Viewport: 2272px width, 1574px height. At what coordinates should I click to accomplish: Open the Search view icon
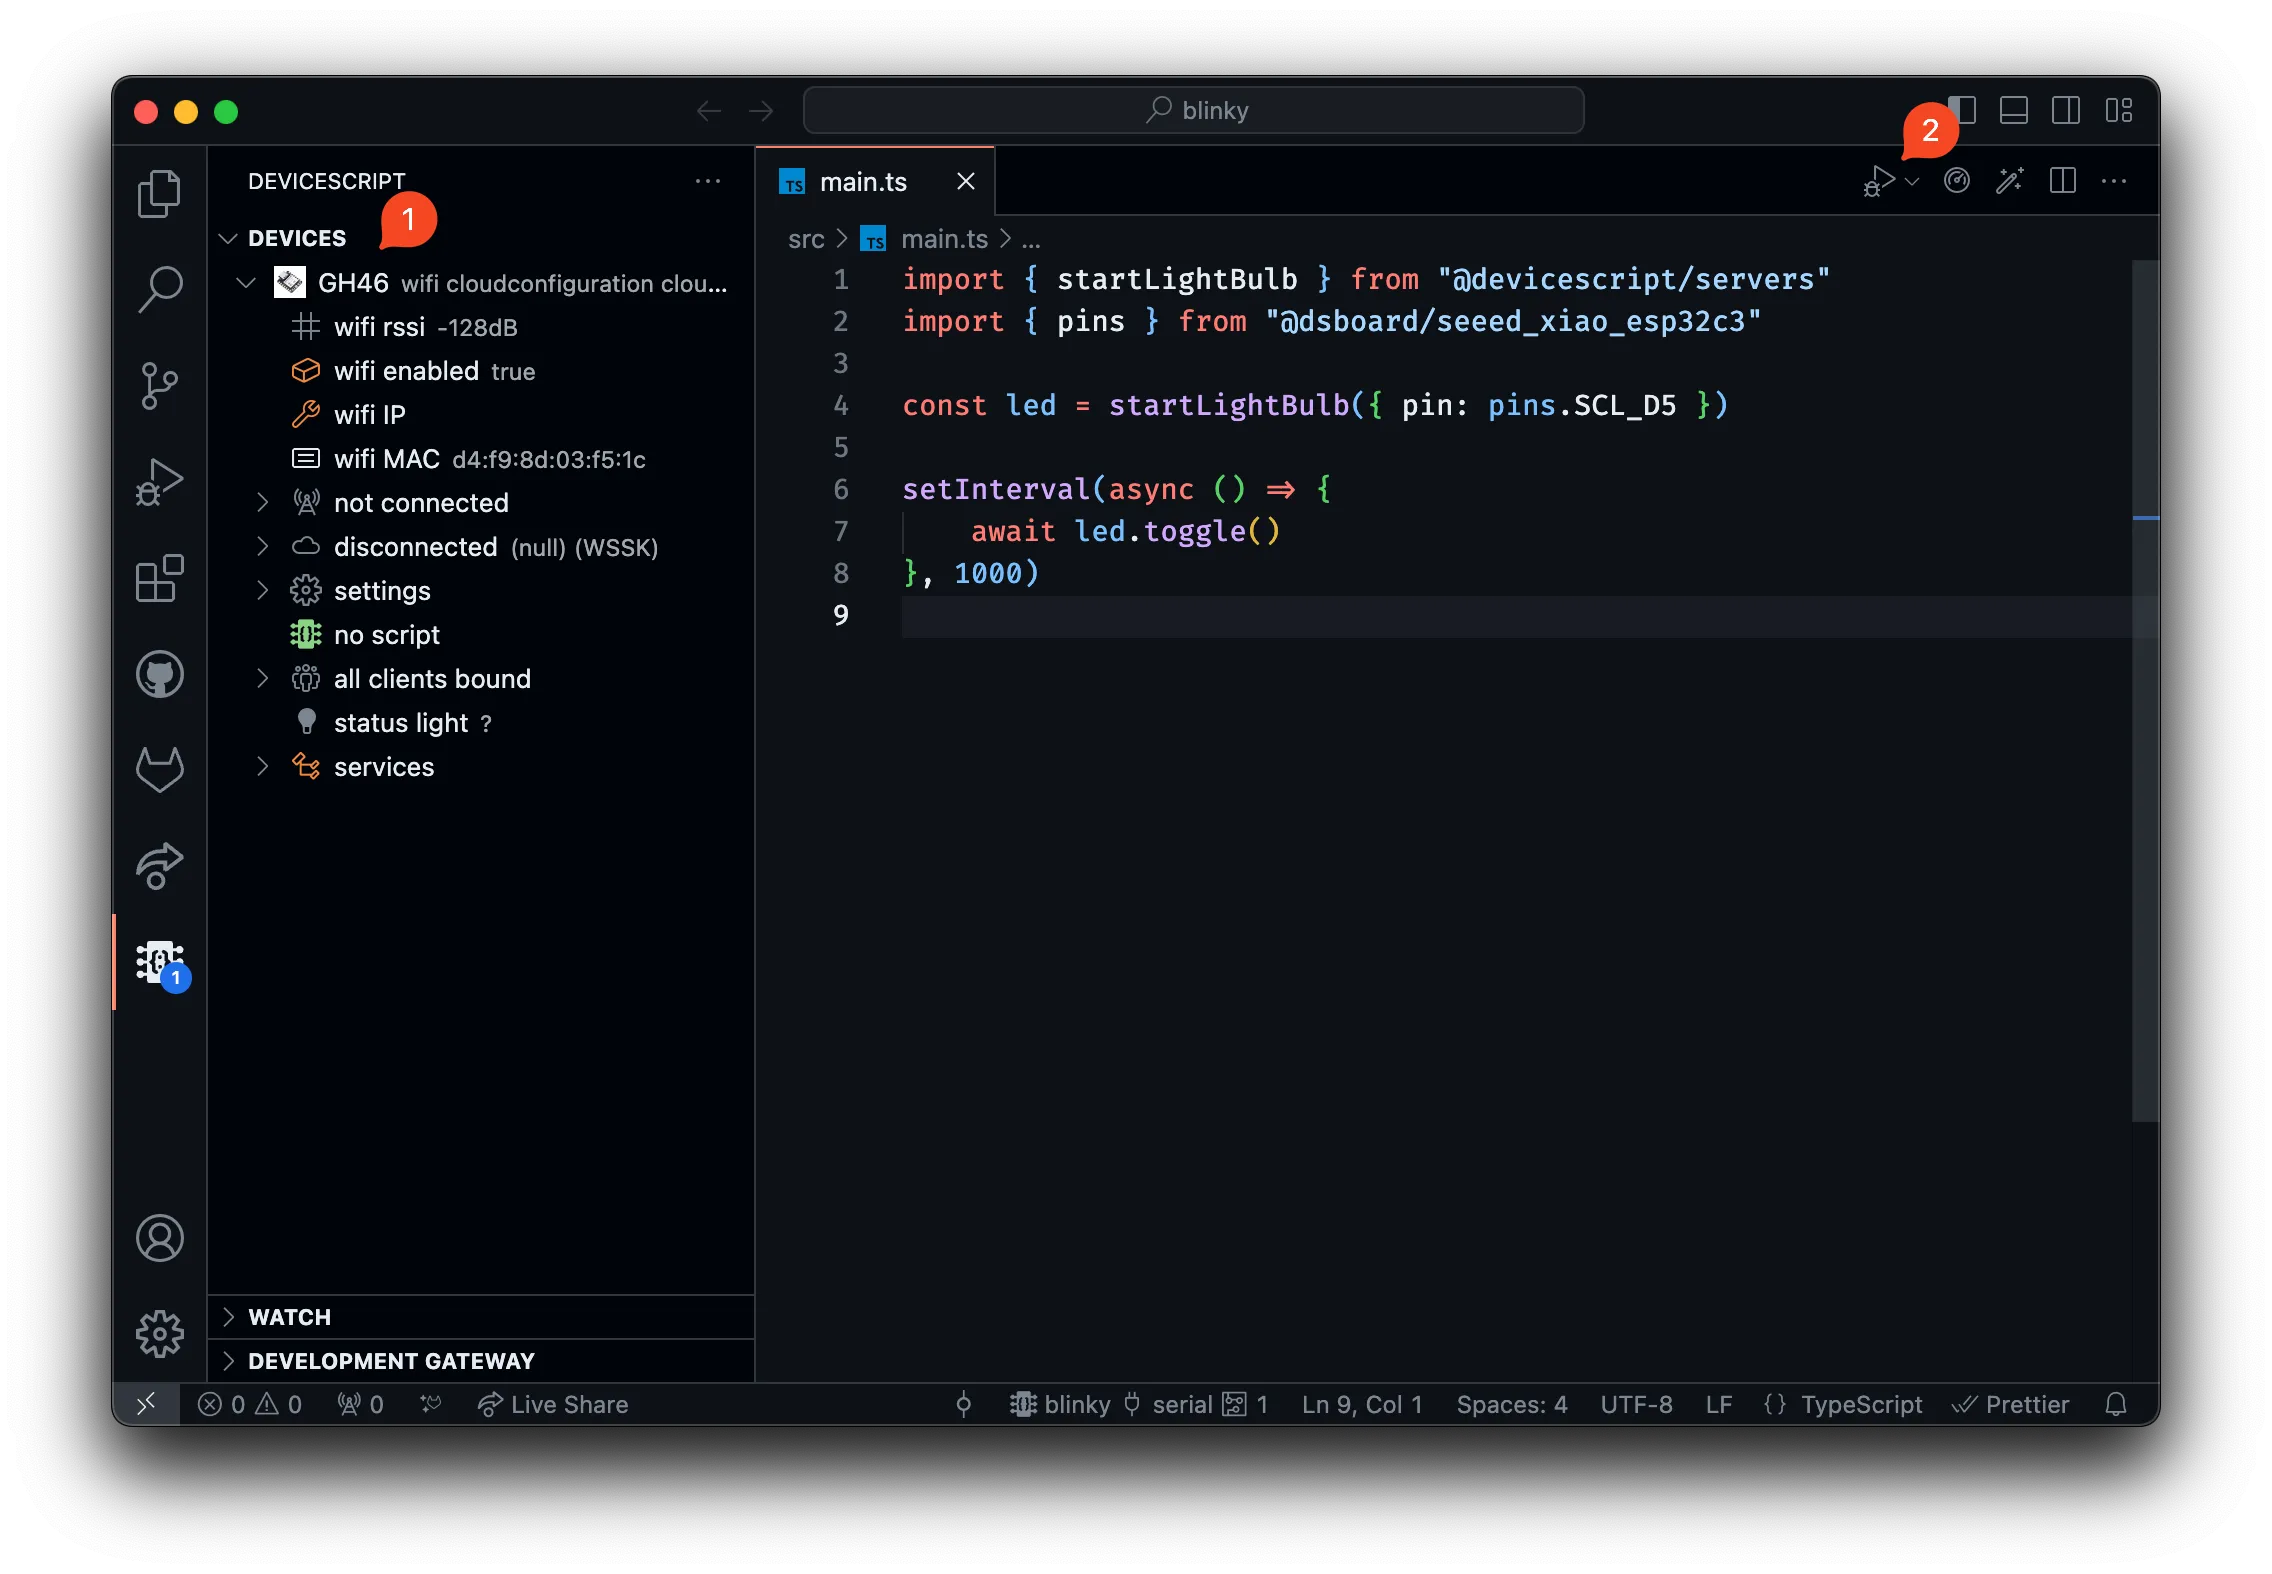pyautogui.click(x=160, y=289)
